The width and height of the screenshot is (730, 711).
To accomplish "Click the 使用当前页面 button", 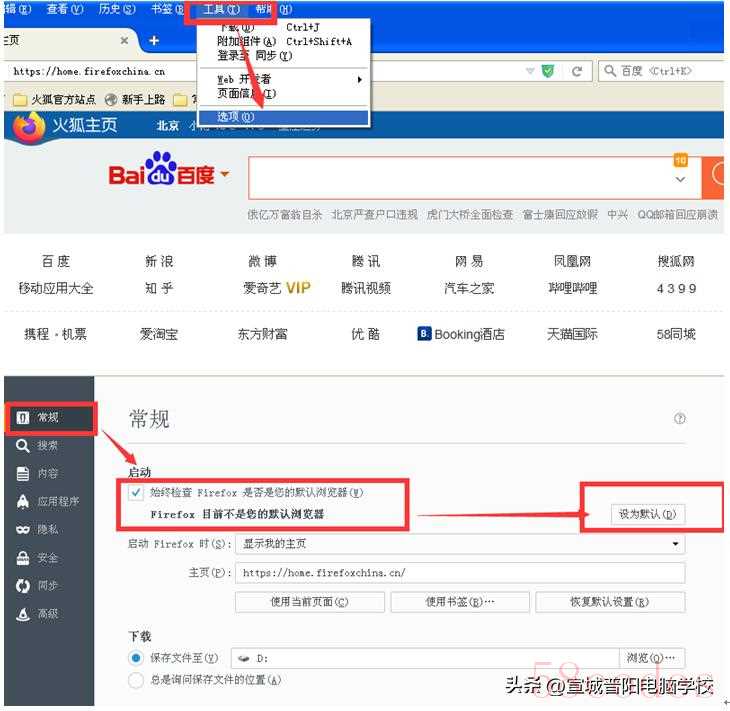I will (309, 602).
